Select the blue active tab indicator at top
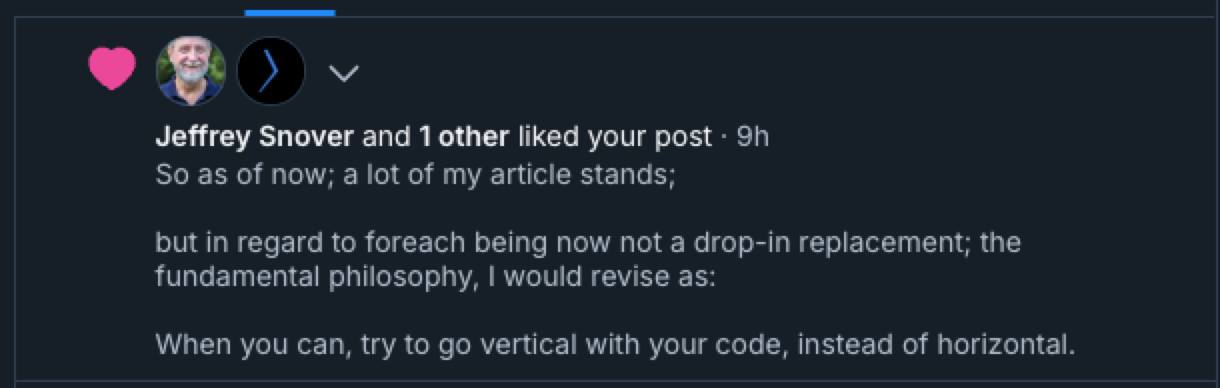Viewport: 1220px width, 388px height. tap(290, 12)
